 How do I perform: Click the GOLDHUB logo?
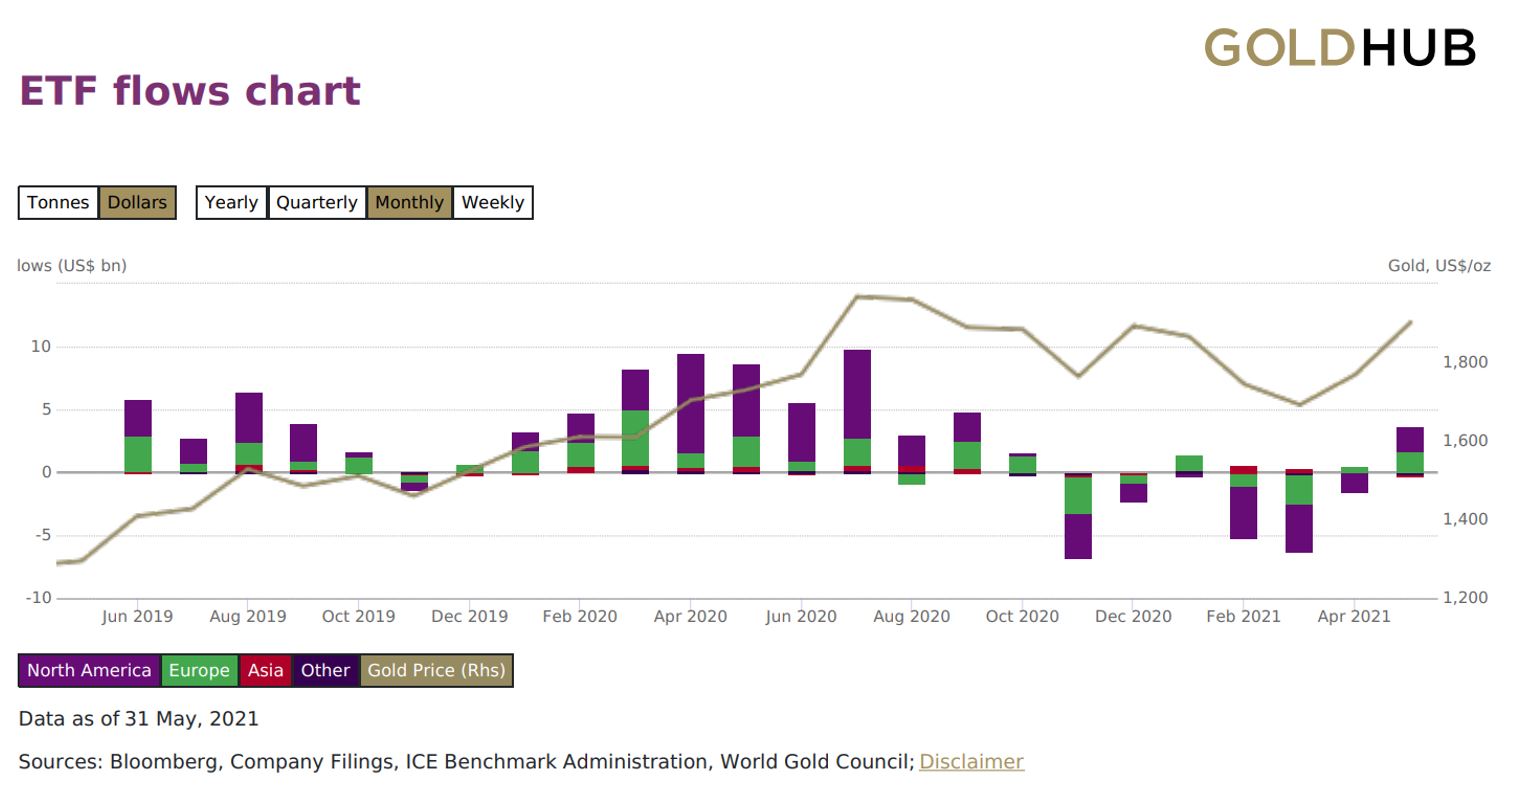(1339, 48)
